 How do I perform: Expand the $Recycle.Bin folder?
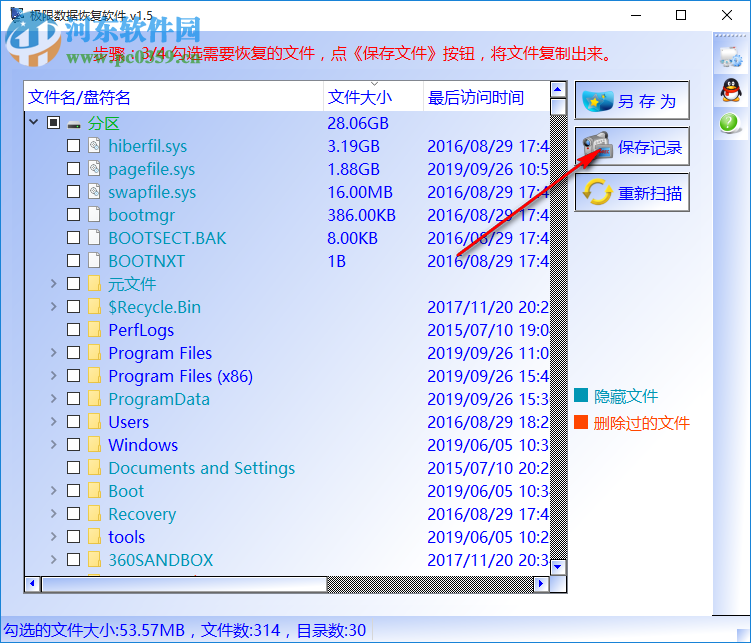[54, 306]
